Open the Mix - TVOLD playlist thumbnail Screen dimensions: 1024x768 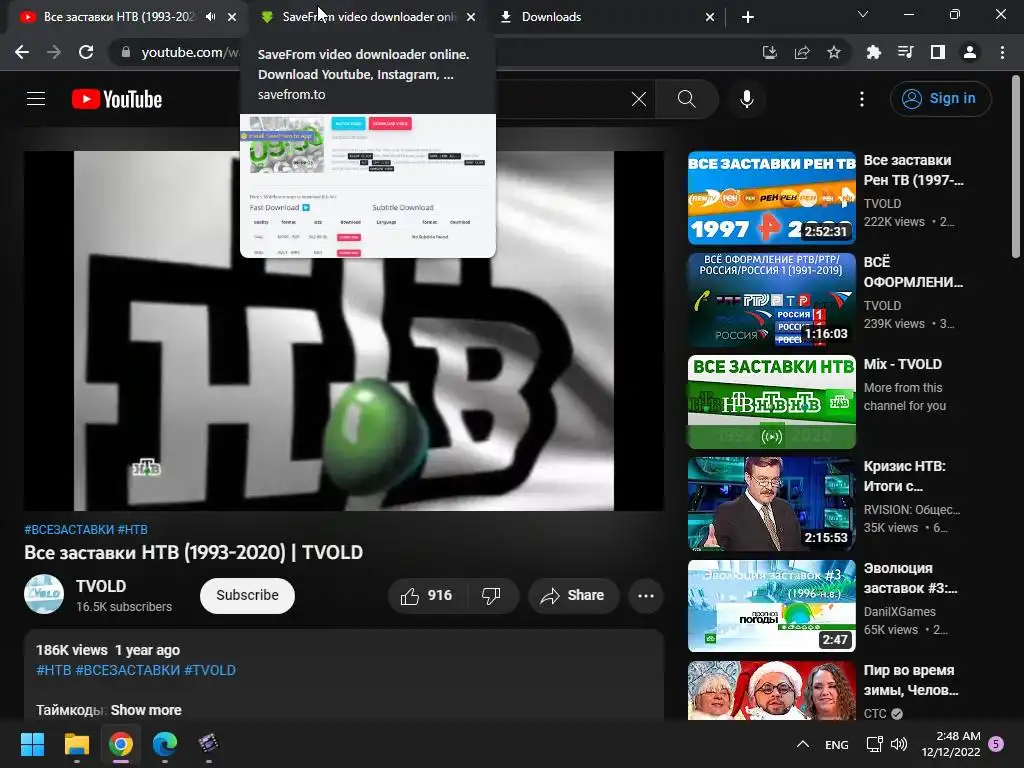point(771,402)
